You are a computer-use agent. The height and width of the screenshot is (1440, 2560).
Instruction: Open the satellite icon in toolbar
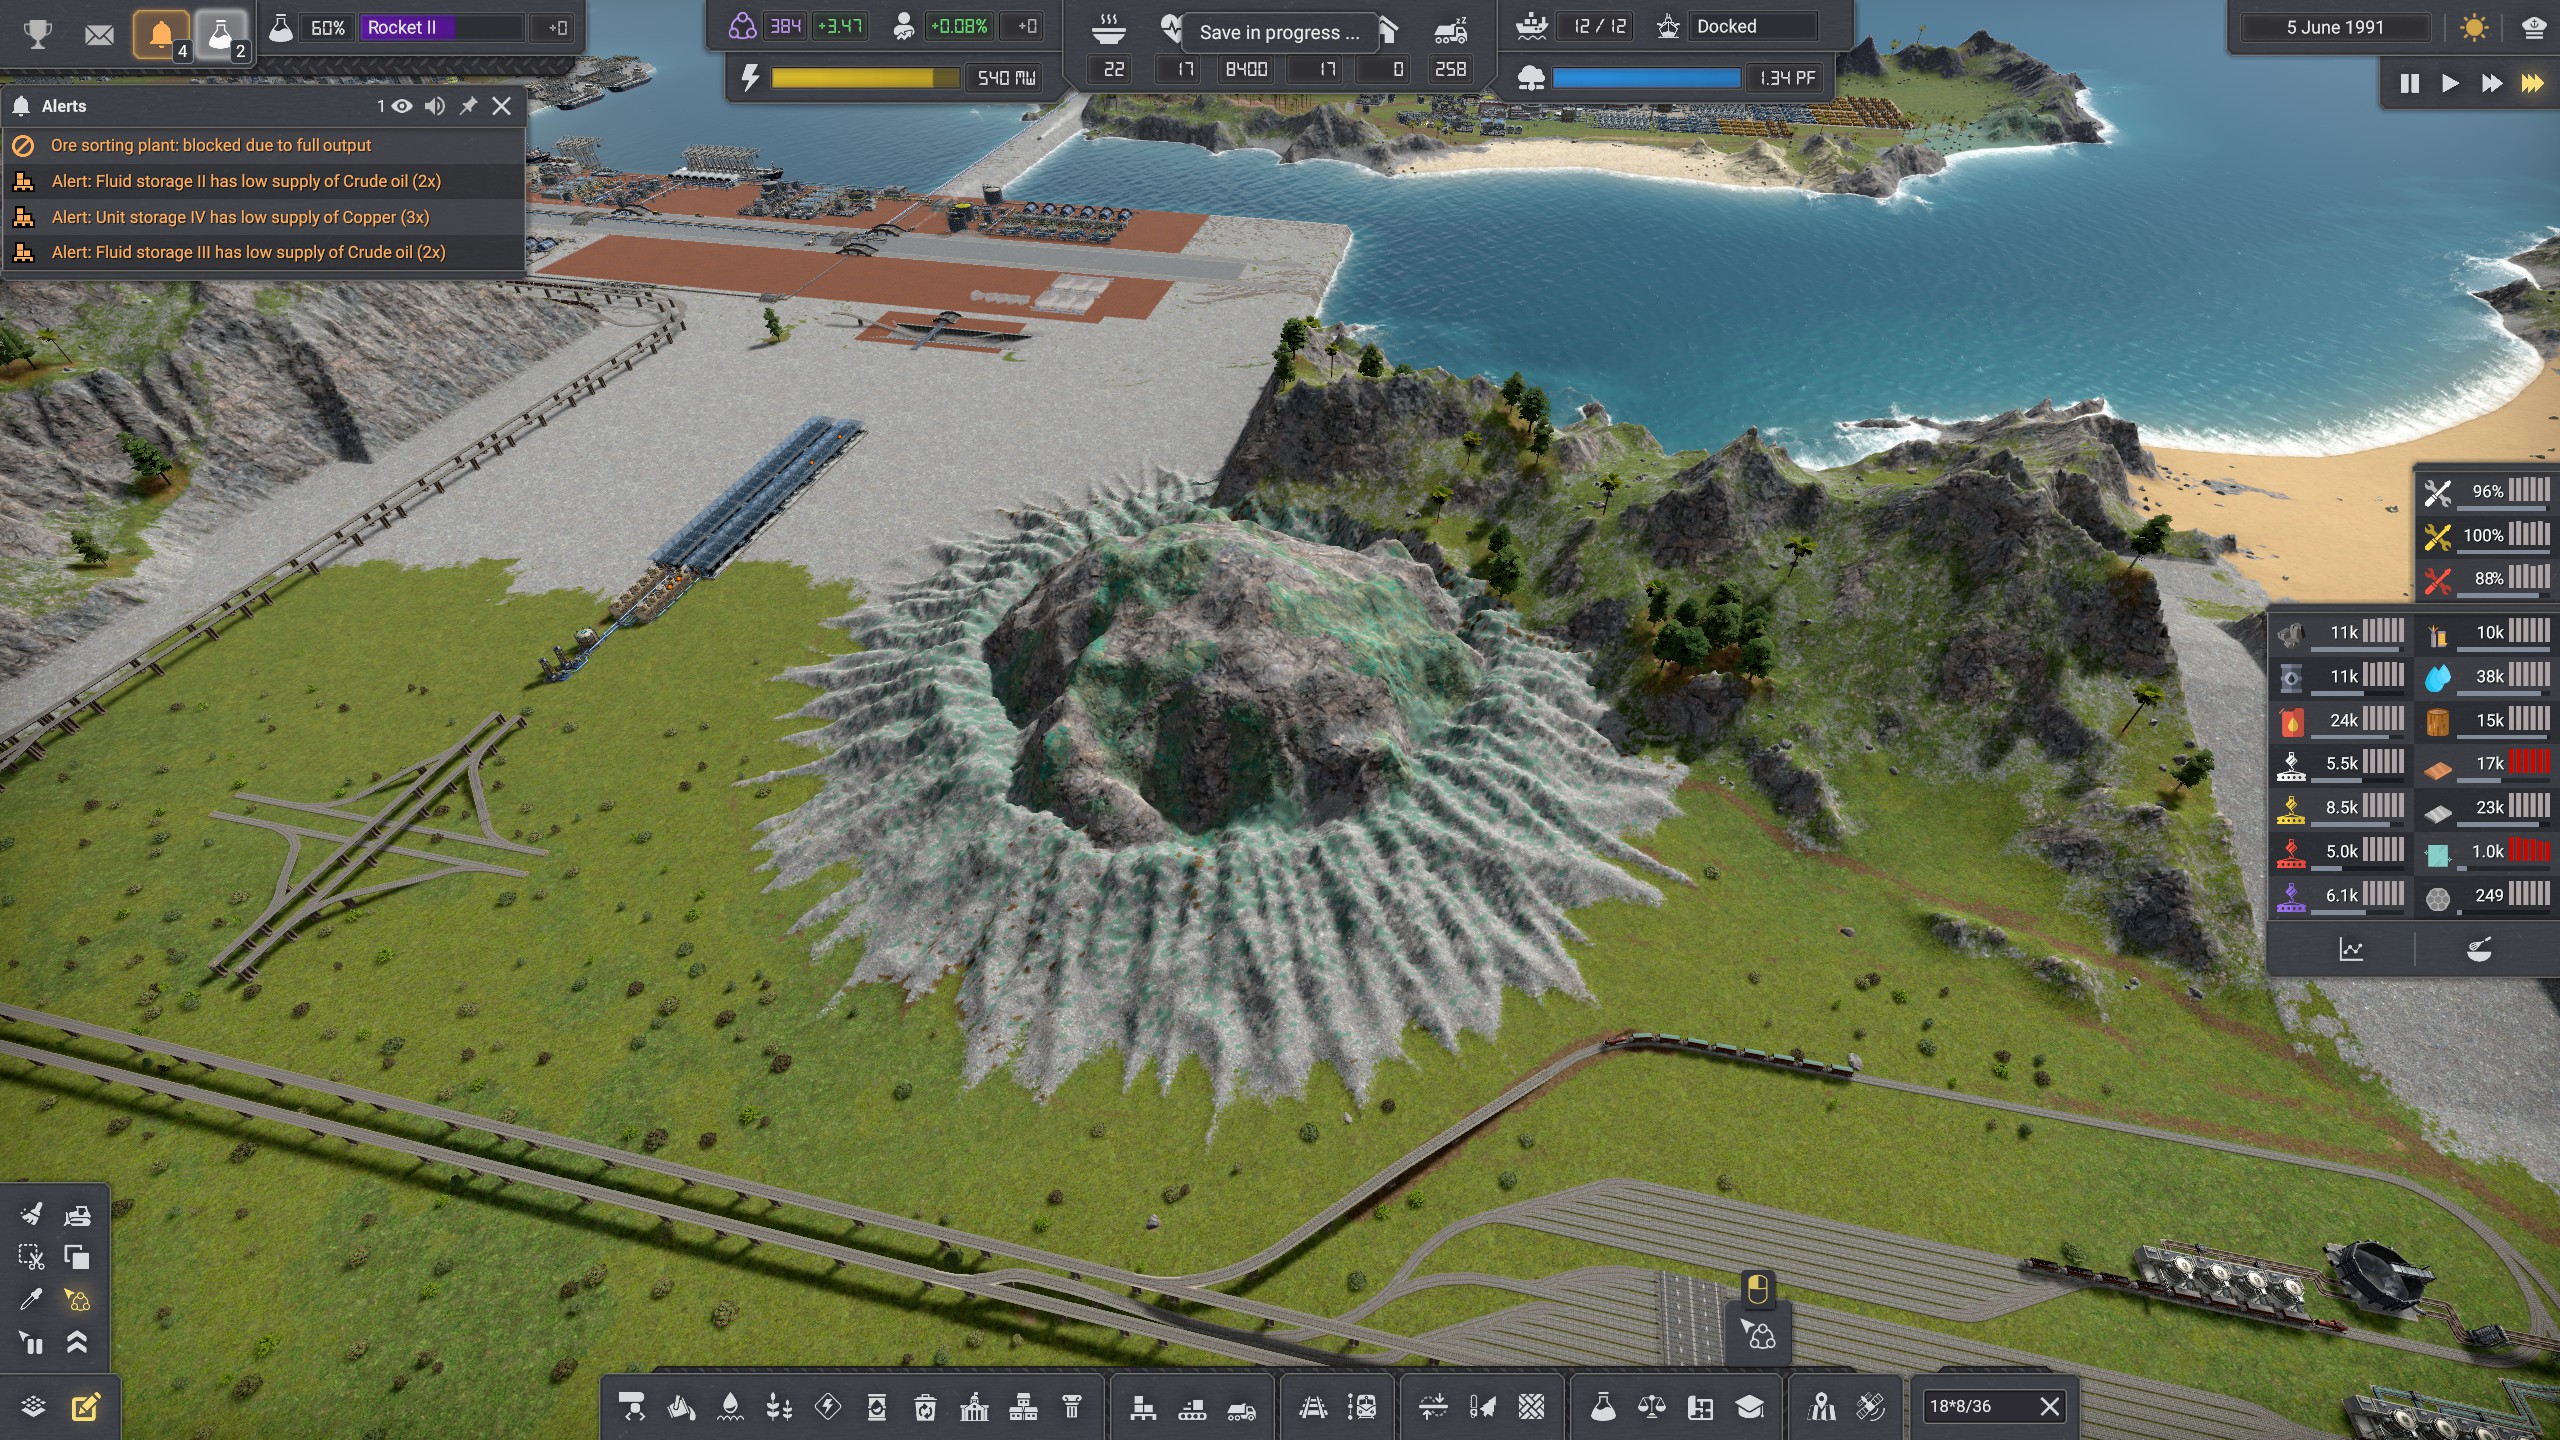coord(1870,1408)
